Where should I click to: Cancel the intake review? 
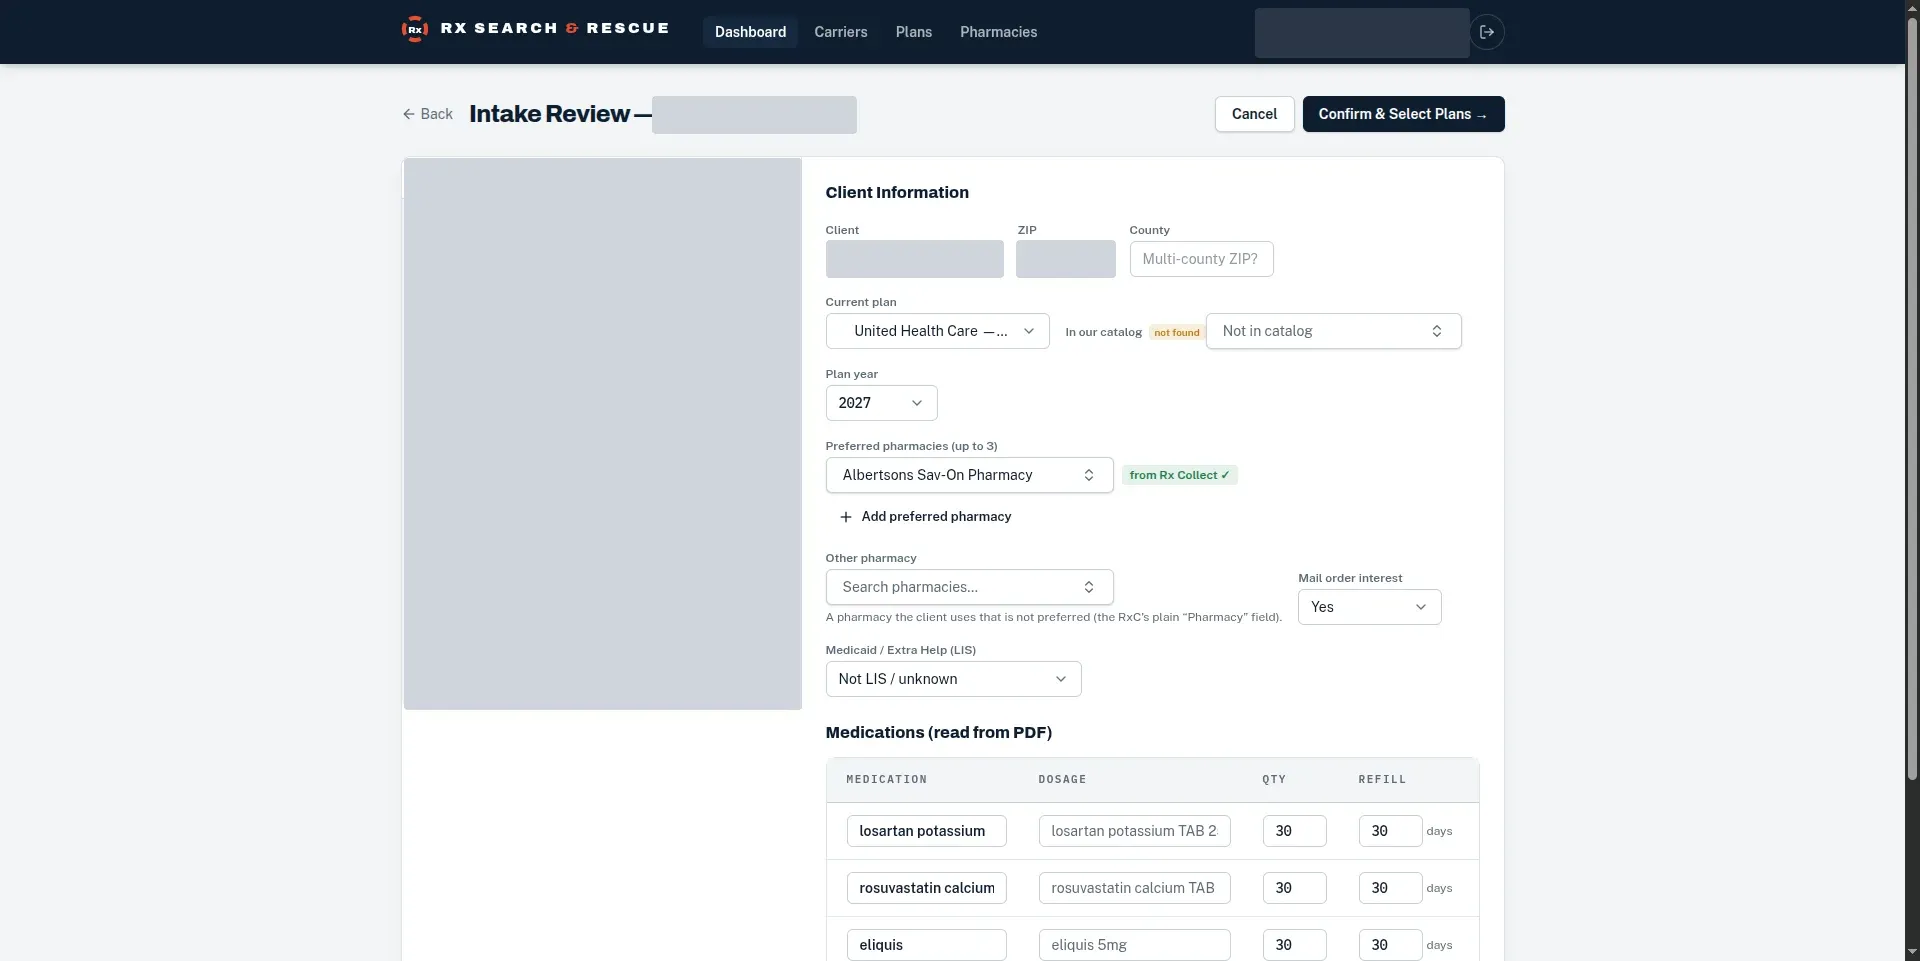pyautogui.click(x=1254, y=114)
